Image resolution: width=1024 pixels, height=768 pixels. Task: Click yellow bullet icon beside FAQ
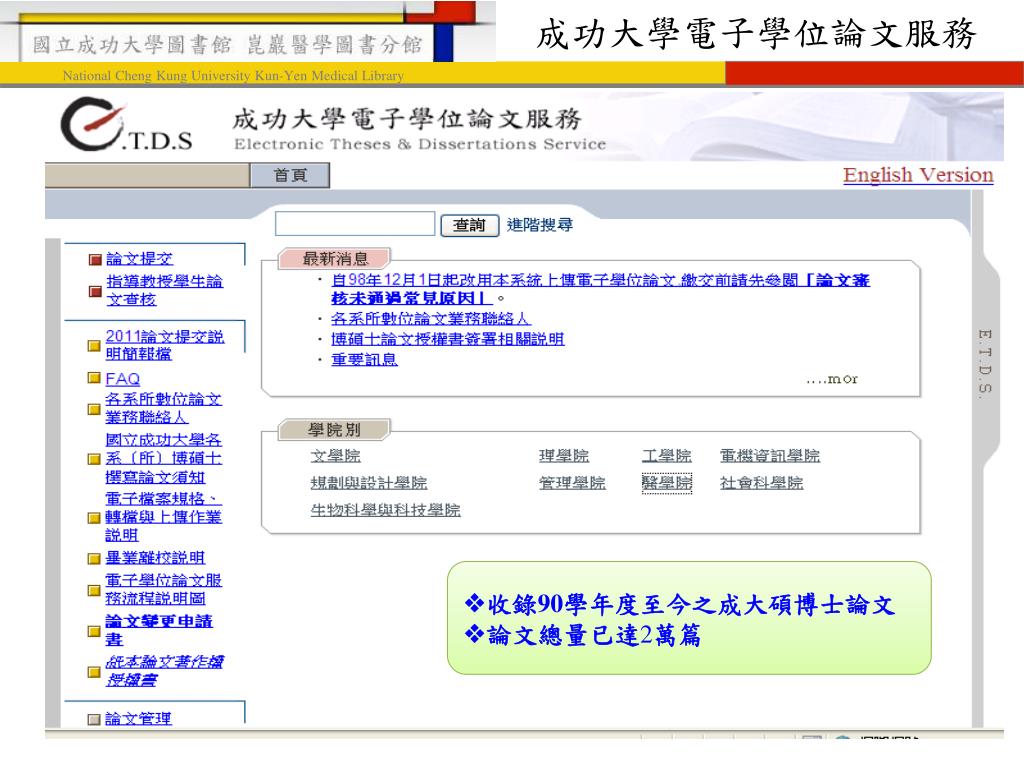pos(94,378)
